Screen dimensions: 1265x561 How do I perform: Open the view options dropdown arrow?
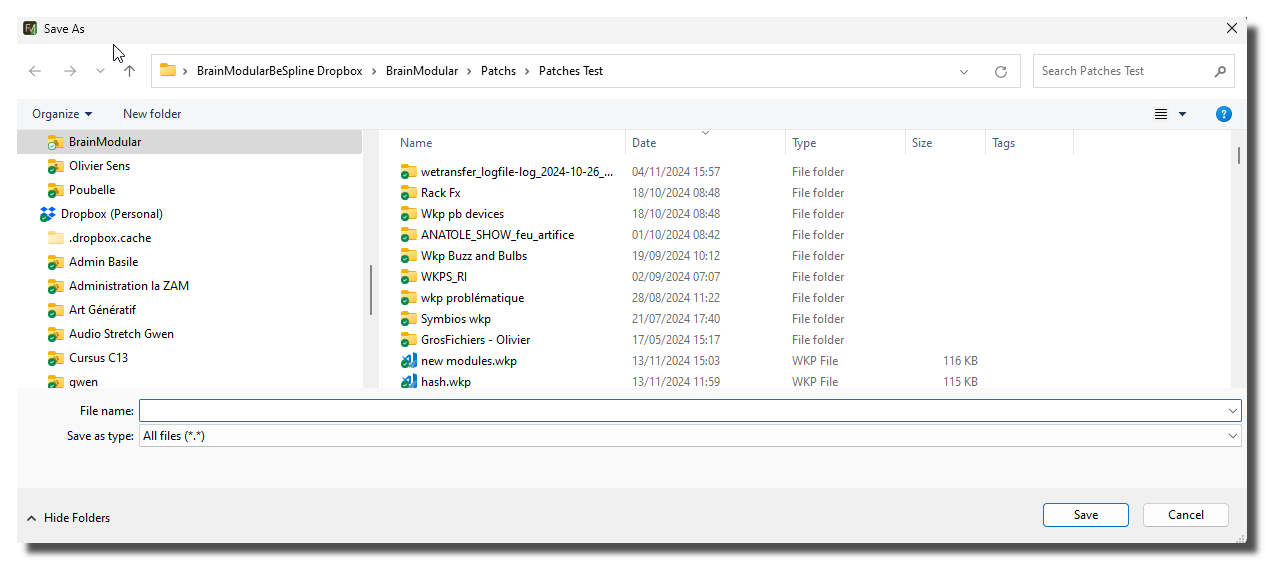1182,114
